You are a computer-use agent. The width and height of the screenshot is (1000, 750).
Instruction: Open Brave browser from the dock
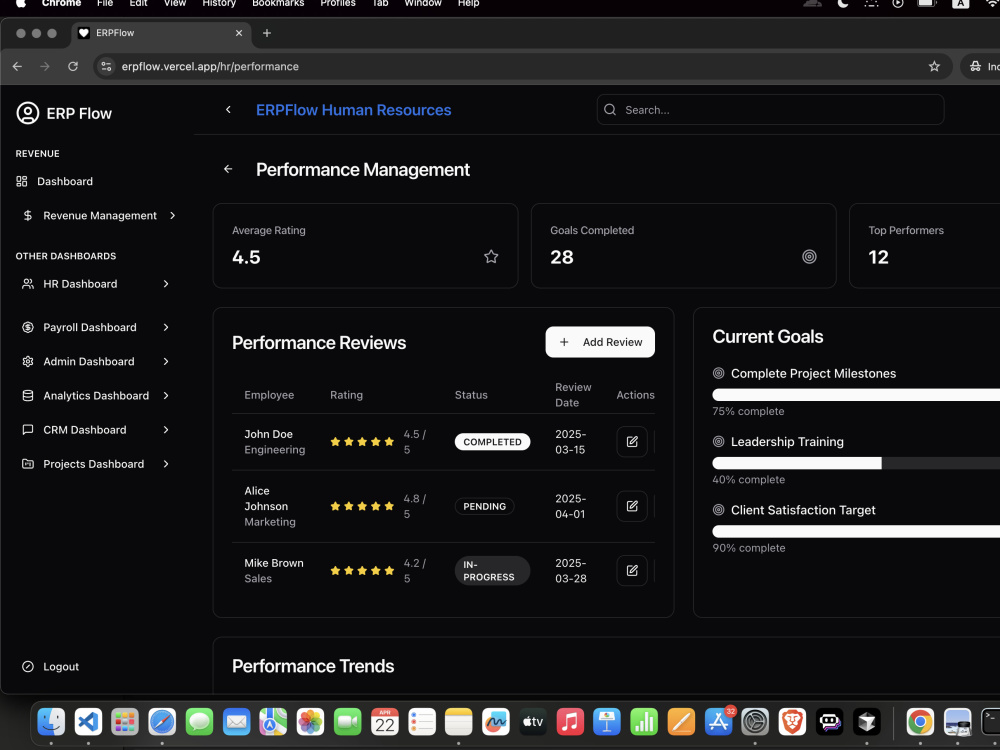[x=792, y=722]
